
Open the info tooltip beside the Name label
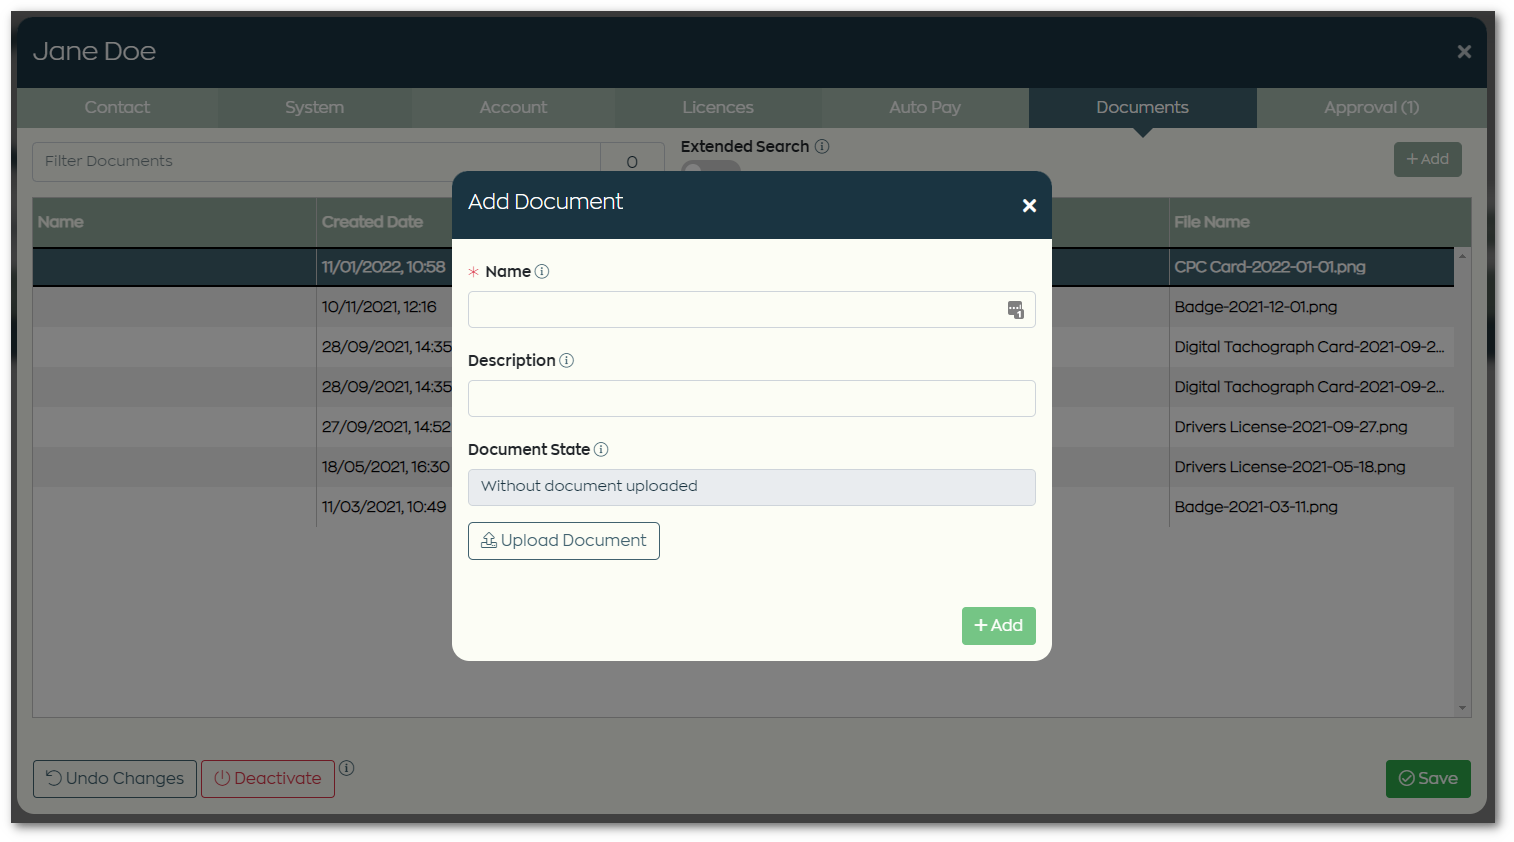[541, 271]
